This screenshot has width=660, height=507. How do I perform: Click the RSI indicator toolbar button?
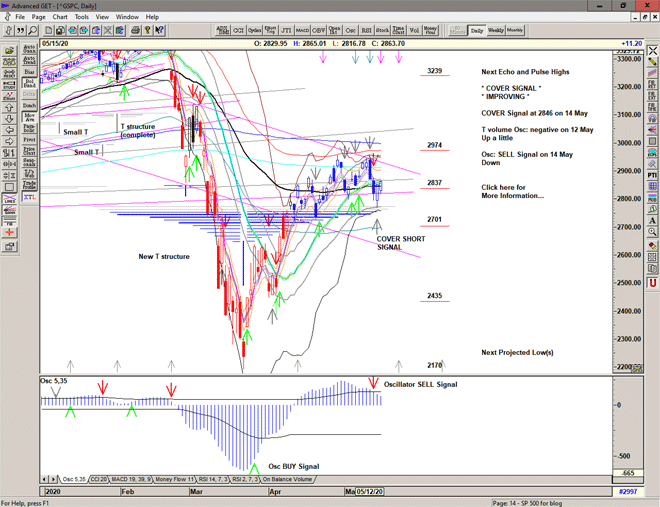tap(366, 30)
